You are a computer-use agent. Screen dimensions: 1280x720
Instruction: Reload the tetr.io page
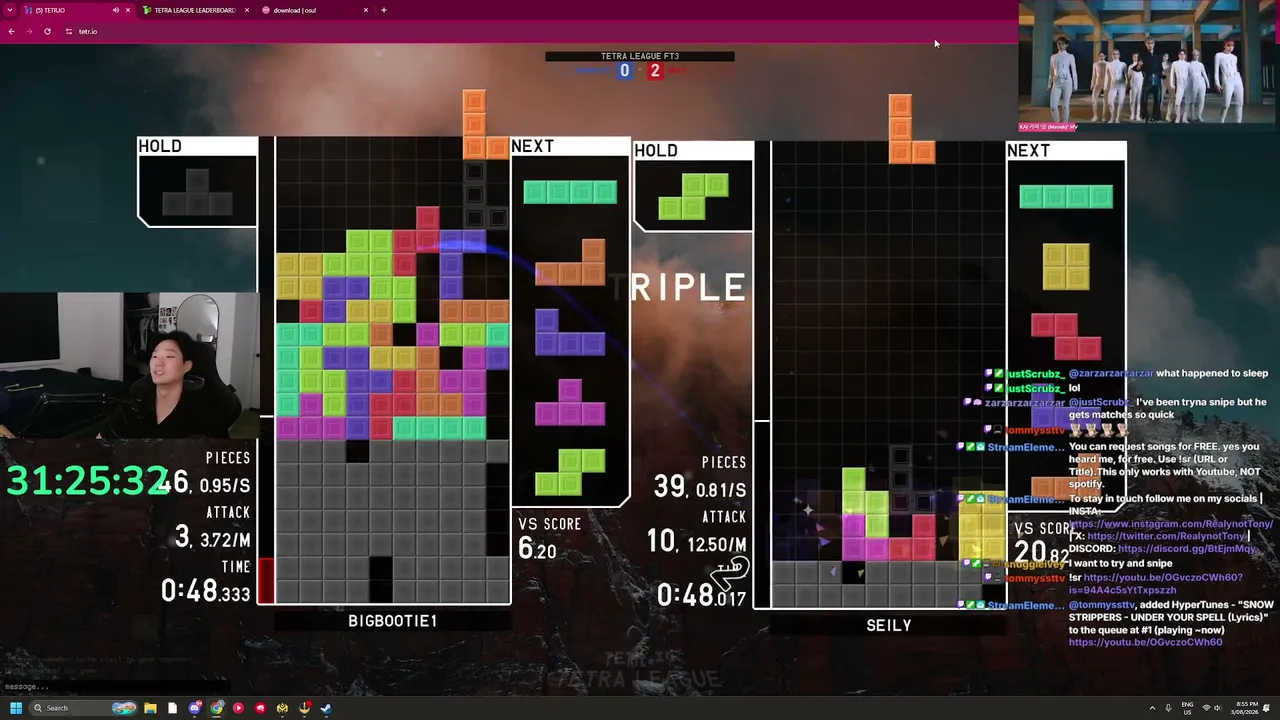tap(47, 31)
